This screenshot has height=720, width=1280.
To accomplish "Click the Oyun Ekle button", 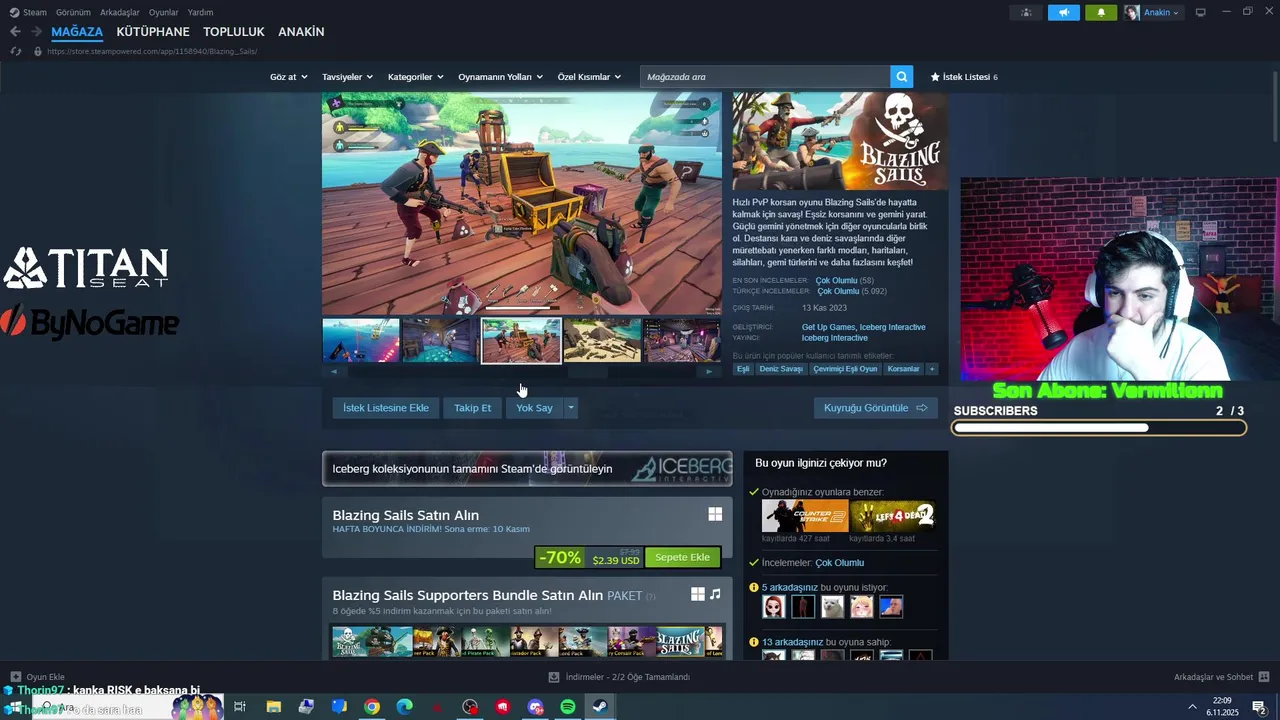I will (38, 677).
